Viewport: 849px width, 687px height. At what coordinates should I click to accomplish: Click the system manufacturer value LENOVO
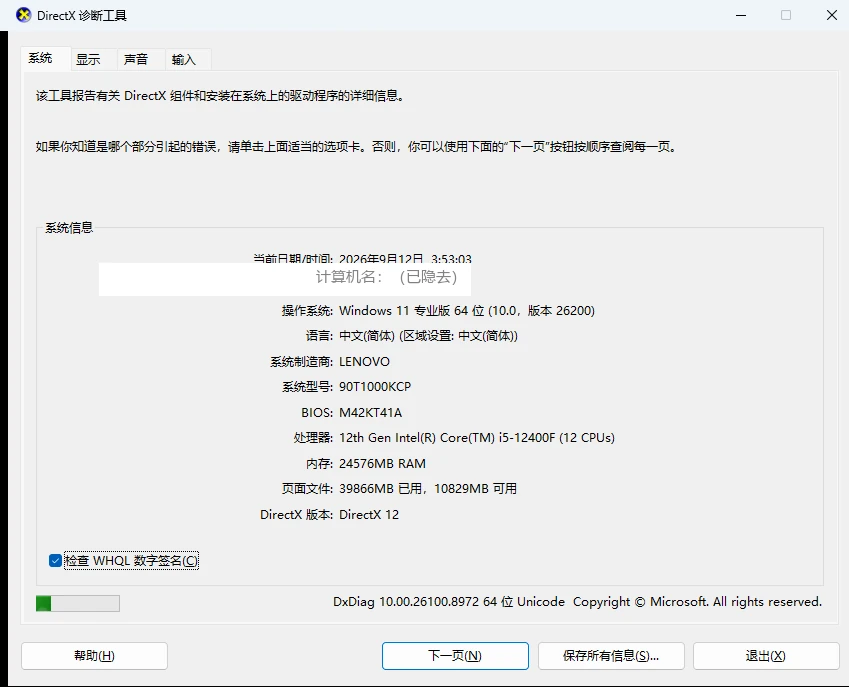coord(364,362)
